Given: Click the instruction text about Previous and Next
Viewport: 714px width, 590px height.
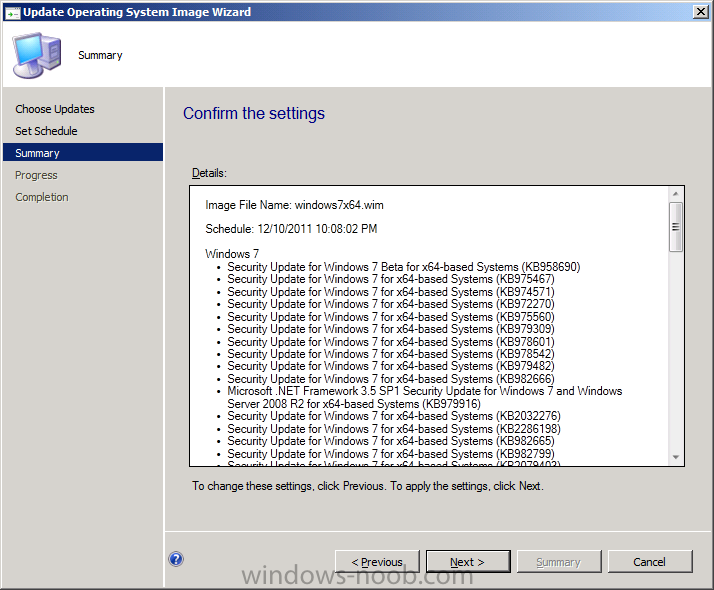Looking at the screenshot, I should [367, 486].
